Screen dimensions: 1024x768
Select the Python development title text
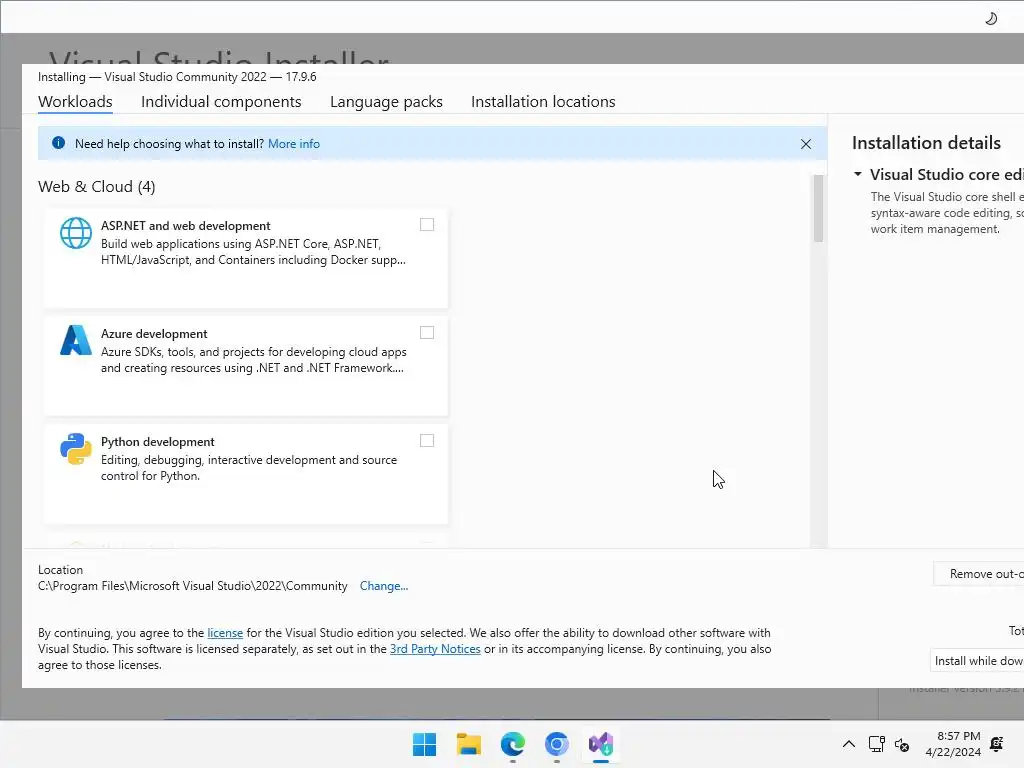click(157, 442)
